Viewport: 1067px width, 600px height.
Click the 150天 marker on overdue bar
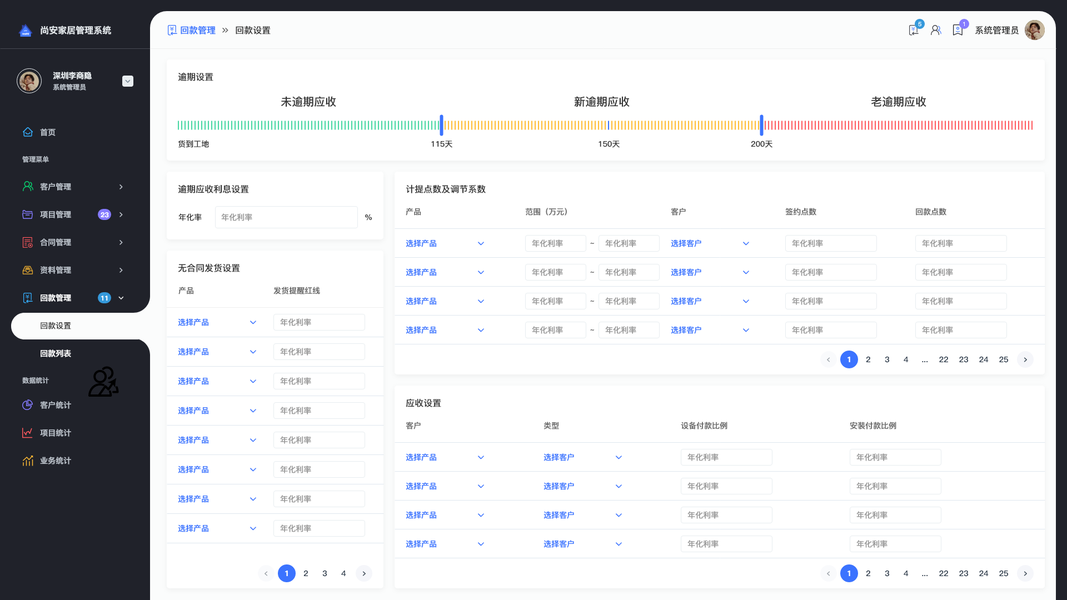tap(608, 125)
